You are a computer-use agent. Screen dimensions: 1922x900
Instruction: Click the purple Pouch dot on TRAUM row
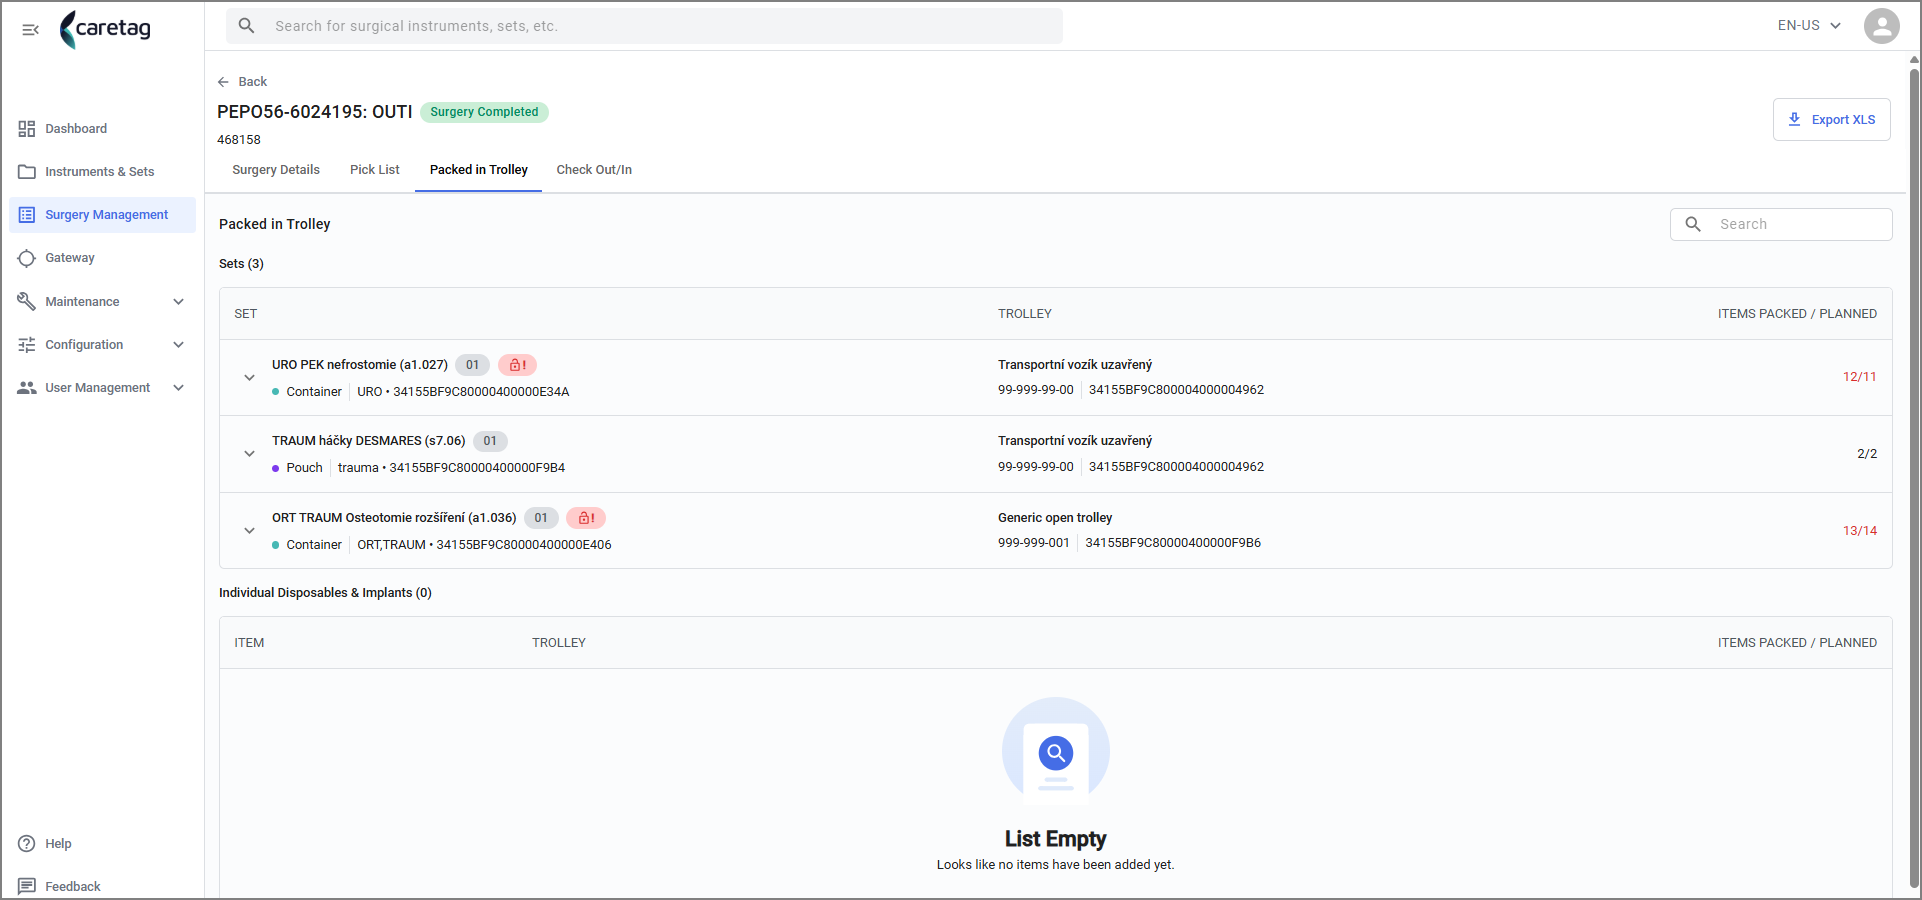coord(276,468)
